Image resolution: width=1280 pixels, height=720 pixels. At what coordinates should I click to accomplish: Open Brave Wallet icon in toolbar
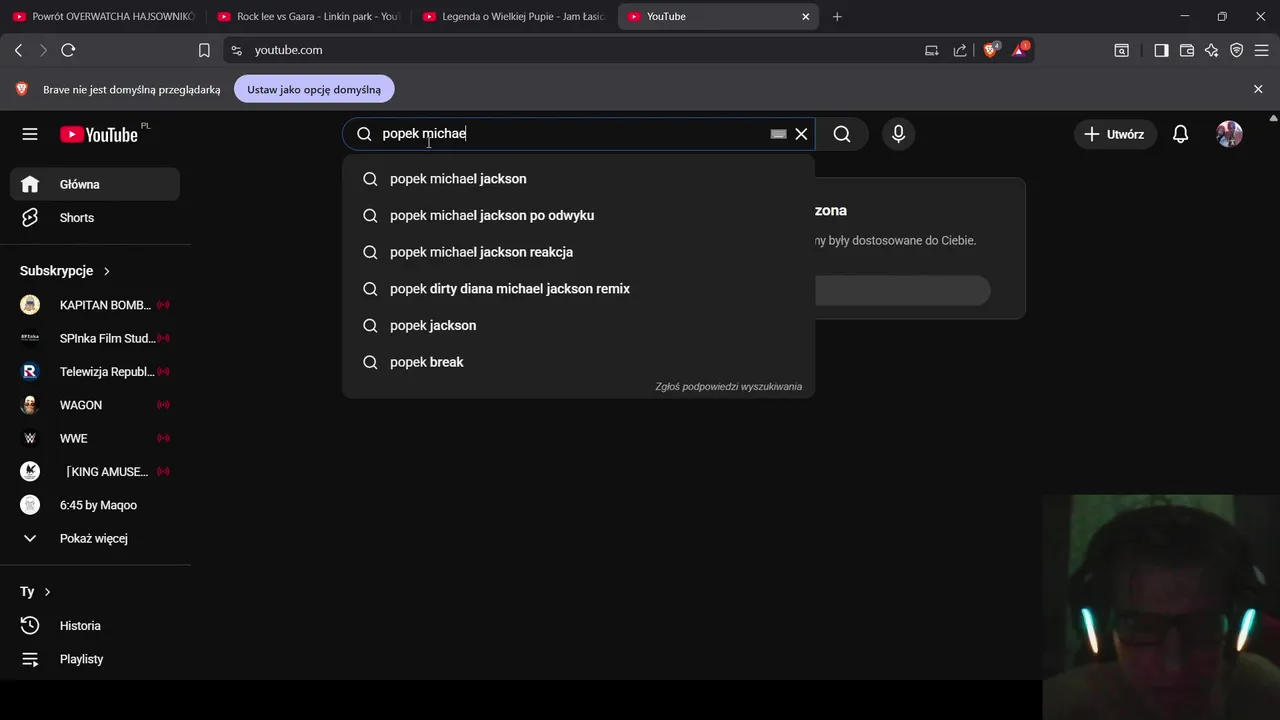(1187, 50)
